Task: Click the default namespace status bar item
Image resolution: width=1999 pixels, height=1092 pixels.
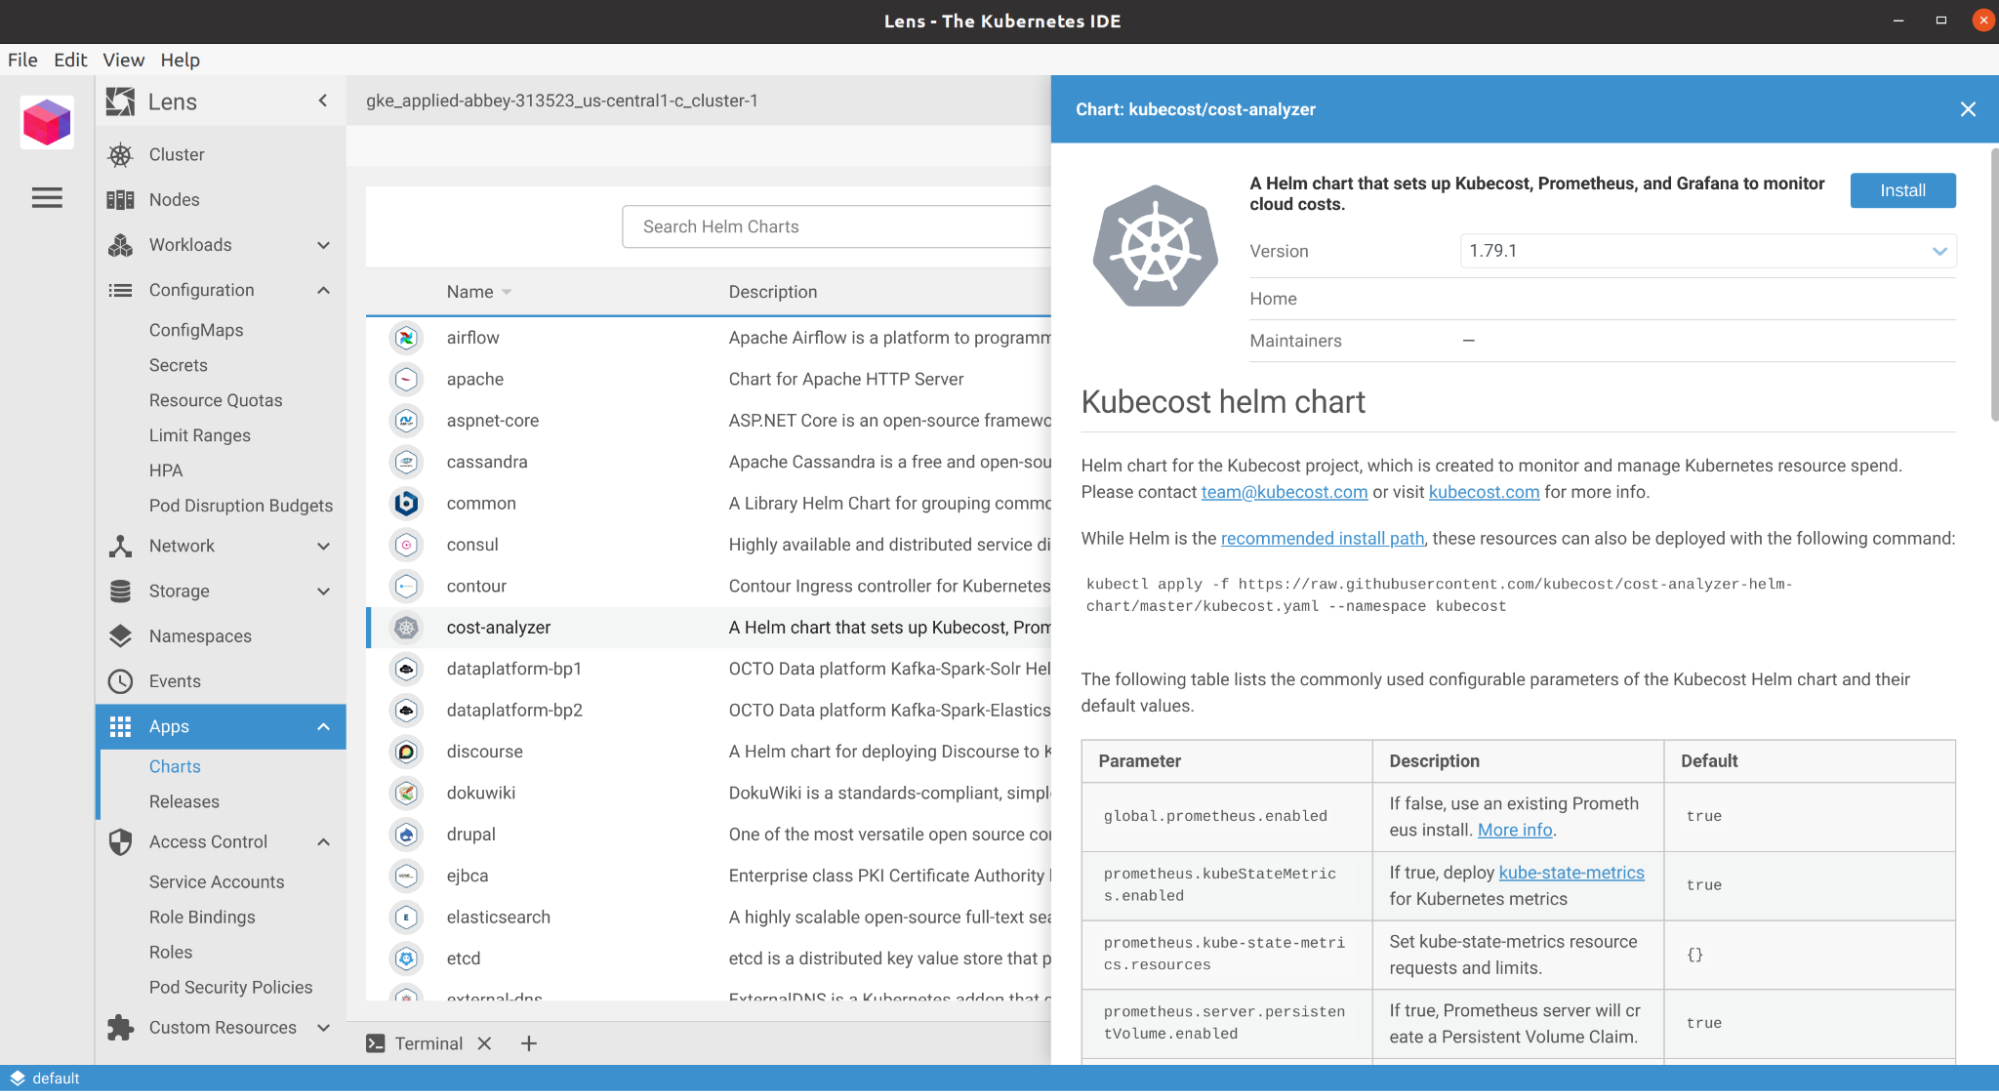Action: coord(45,1078)
